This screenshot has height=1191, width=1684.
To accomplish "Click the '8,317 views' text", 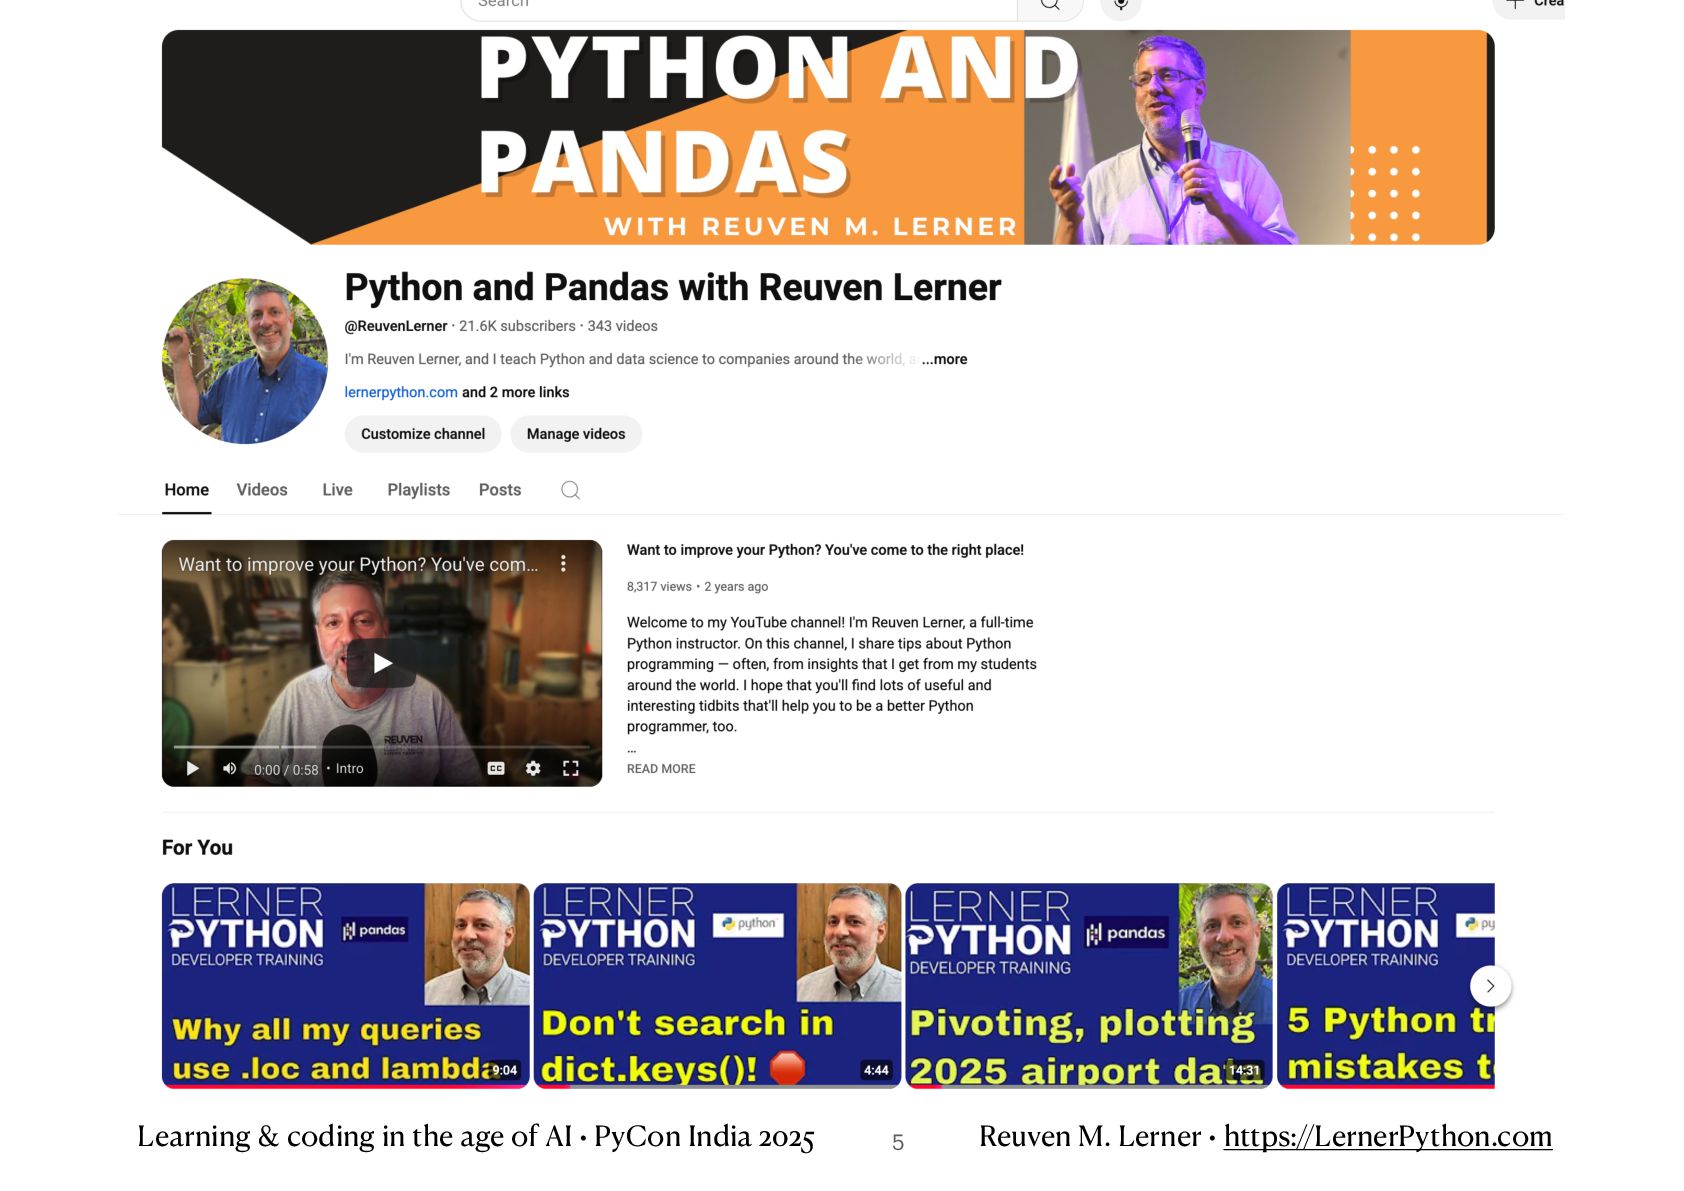I will tap(659, 587).
